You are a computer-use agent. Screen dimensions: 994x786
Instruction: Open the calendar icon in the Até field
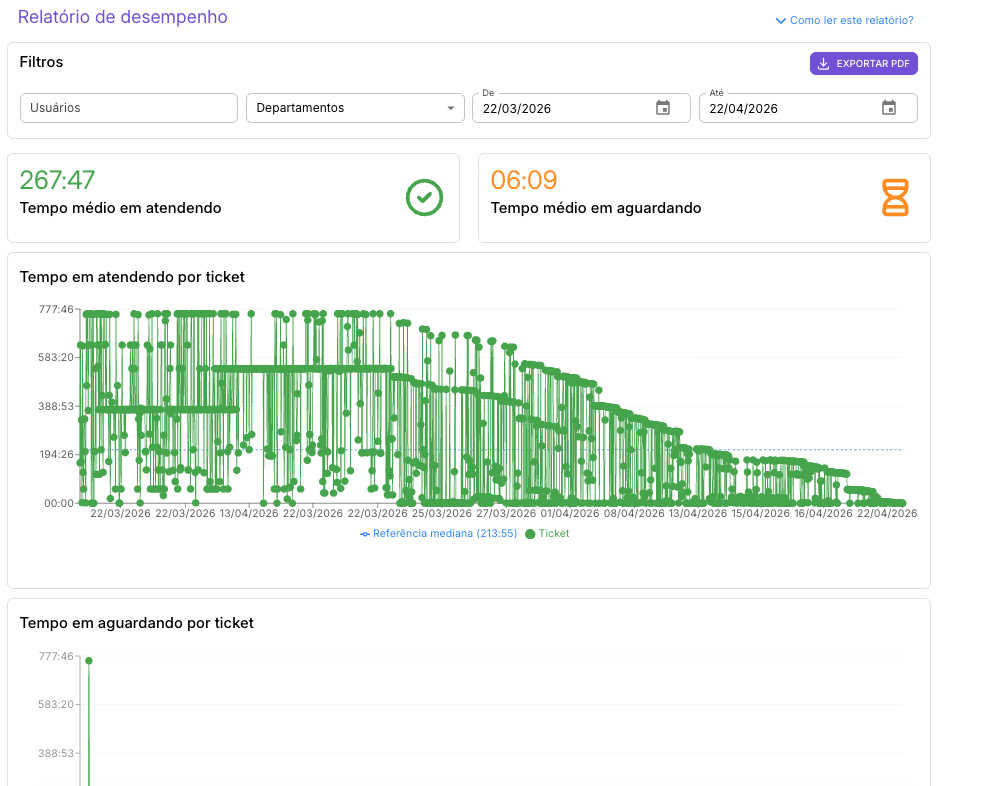[x=889, y=108]
